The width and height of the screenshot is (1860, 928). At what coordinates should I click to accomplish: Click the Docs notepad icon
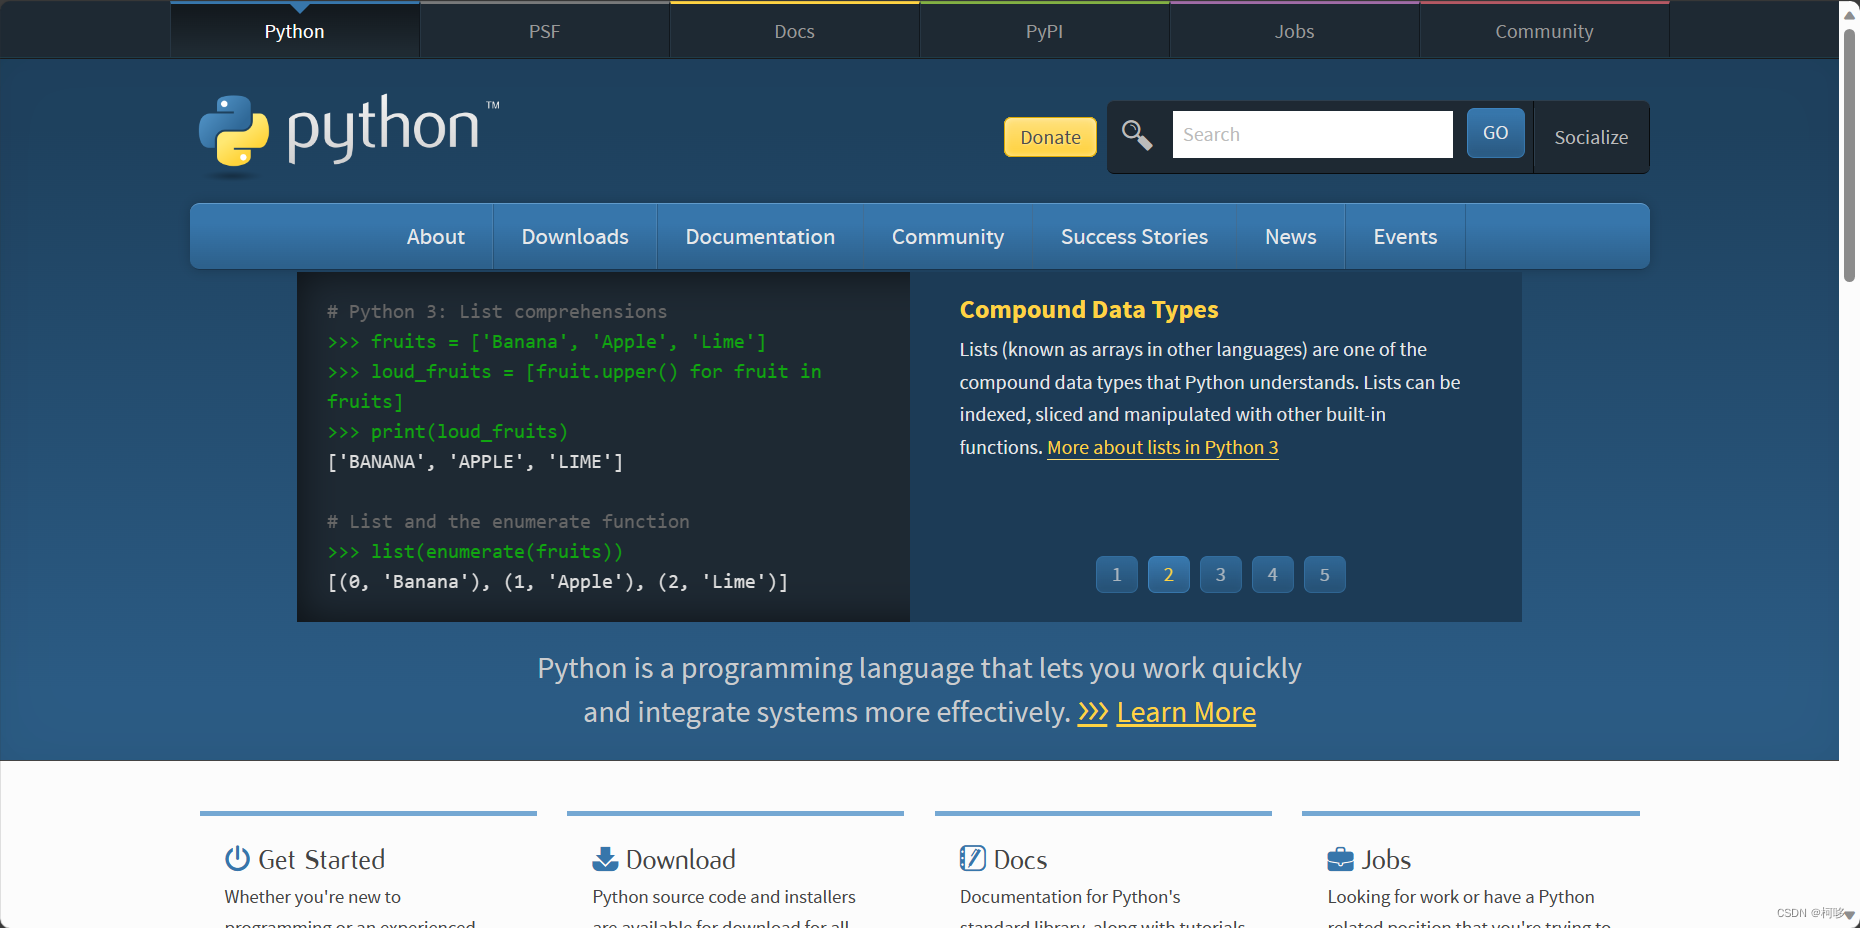click(973, 858)
